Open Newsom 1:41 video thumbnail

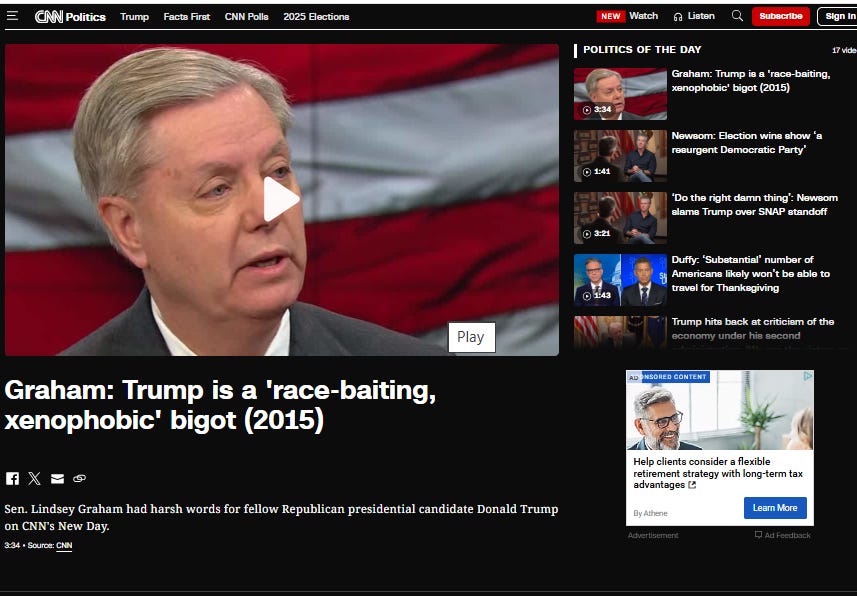(x=620, y=156)
